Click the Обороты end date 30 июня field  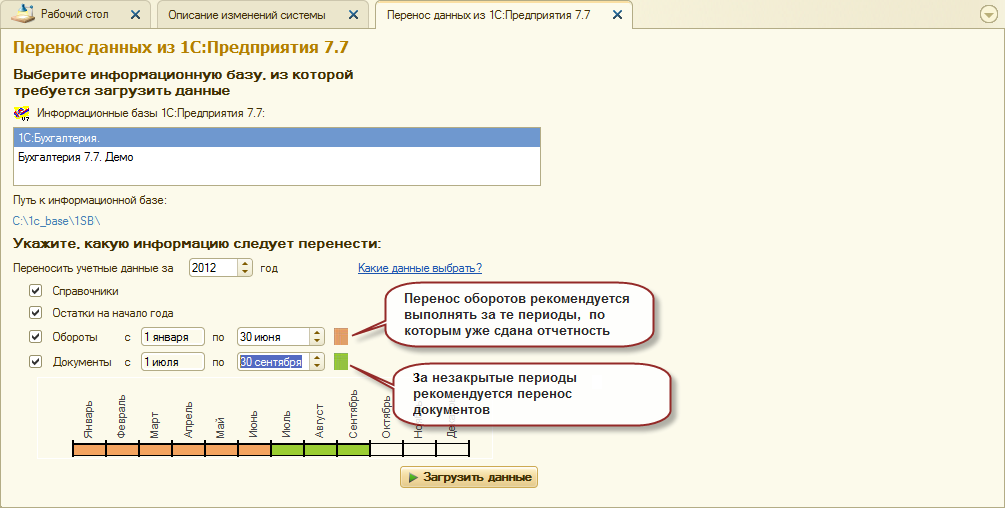coord(274,336)
